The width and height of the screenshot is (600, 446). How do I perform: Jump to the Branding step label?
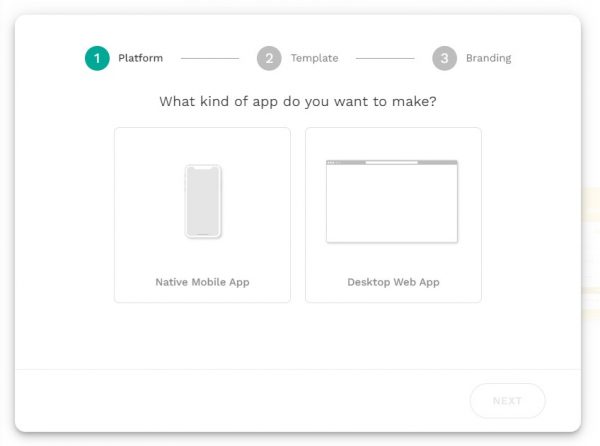tap(488, 58)
